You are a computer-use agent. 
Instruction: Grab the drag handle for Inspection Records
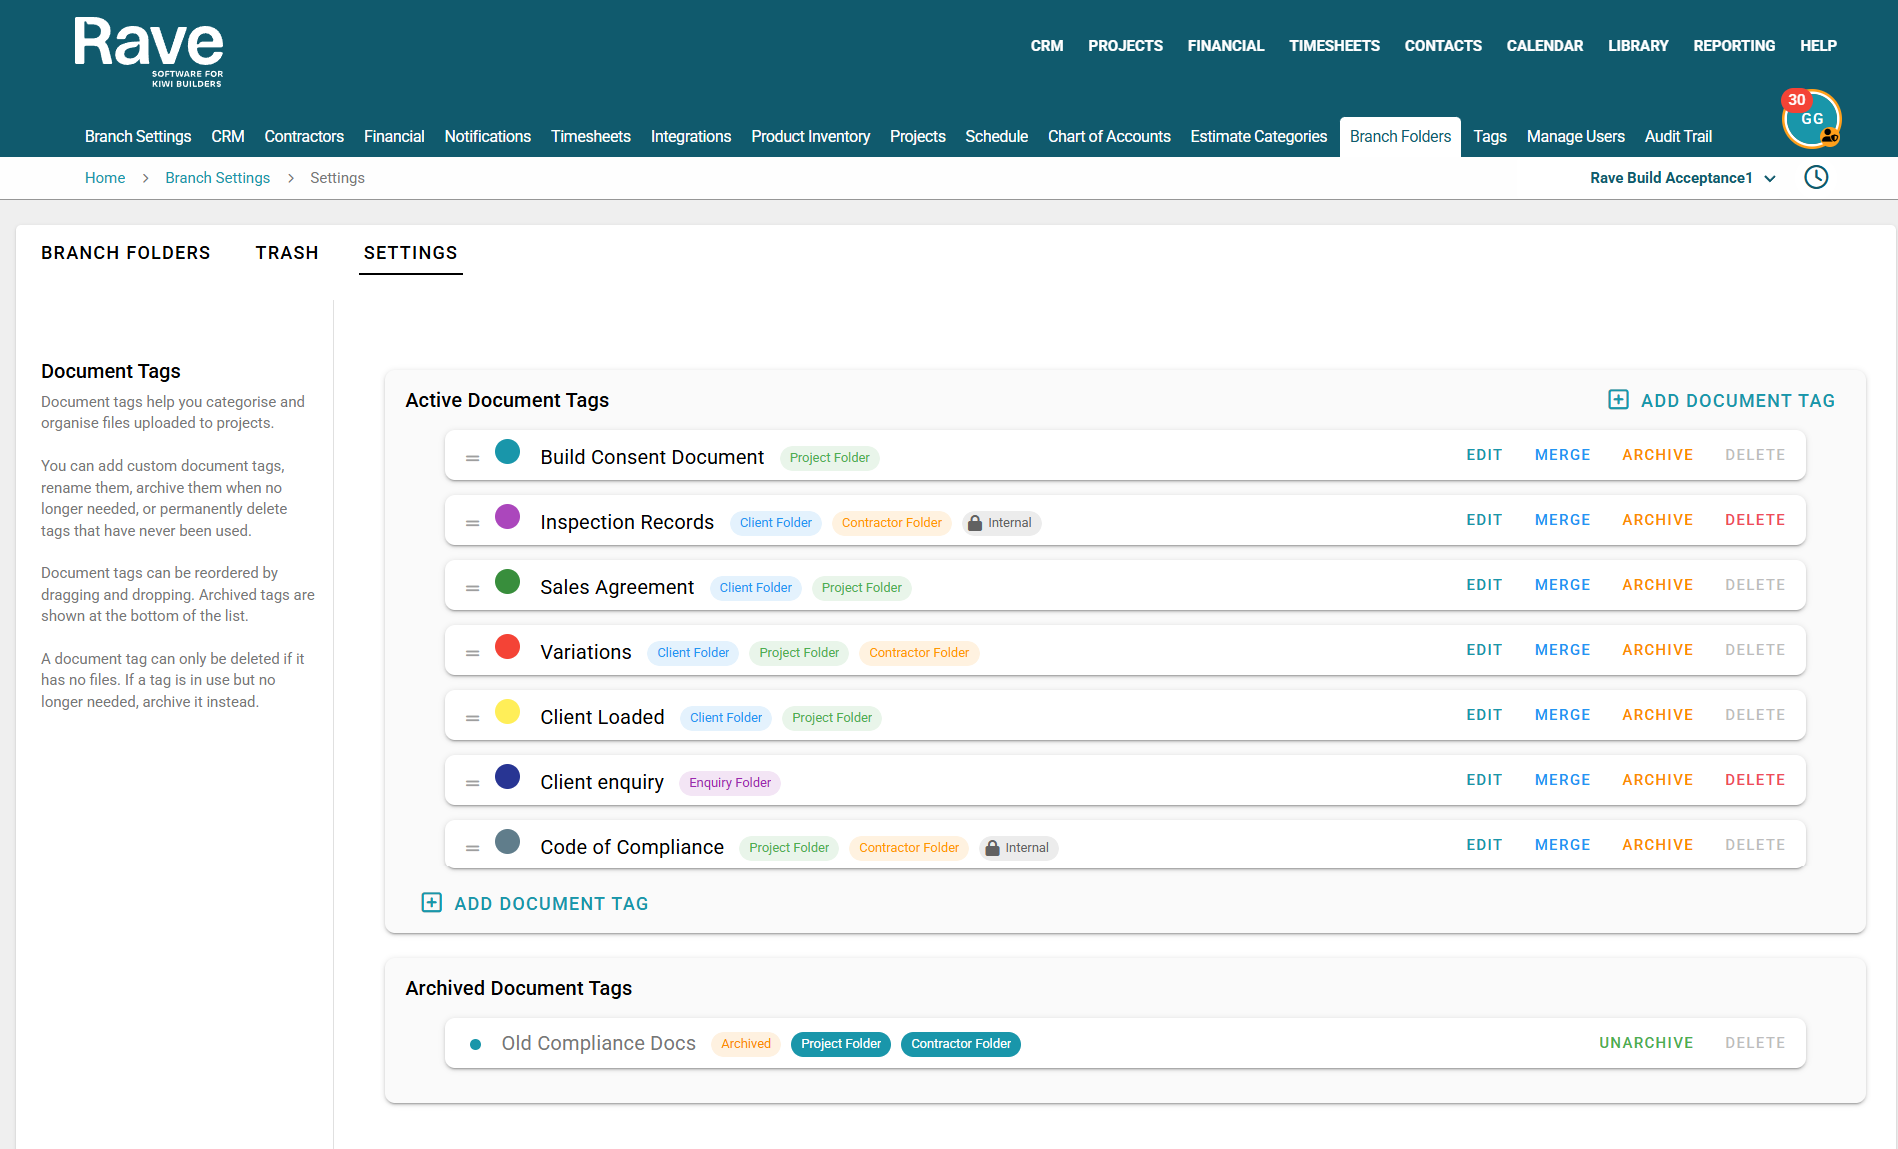473,523
